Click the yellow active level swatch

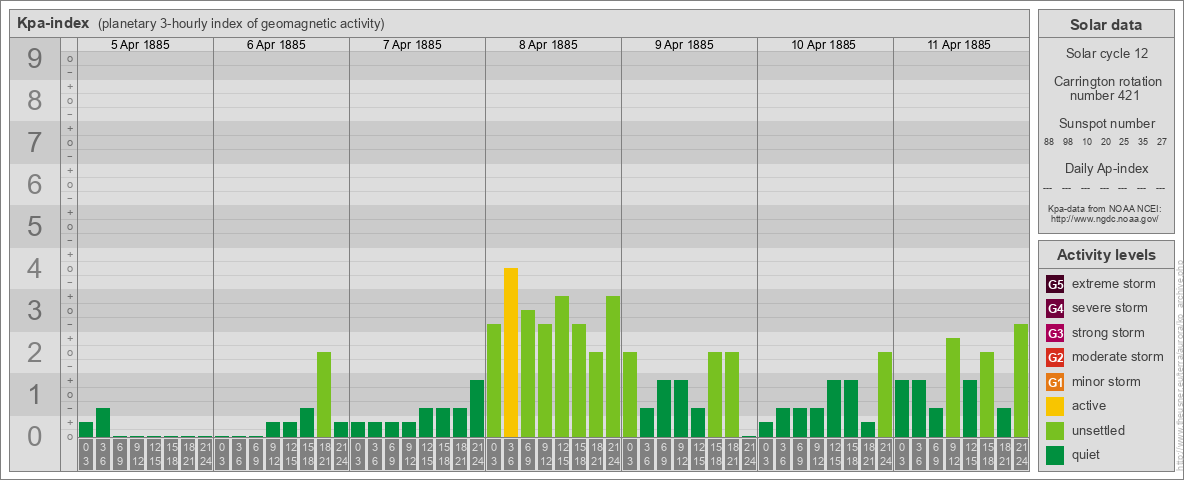[x=1055, y=406]
